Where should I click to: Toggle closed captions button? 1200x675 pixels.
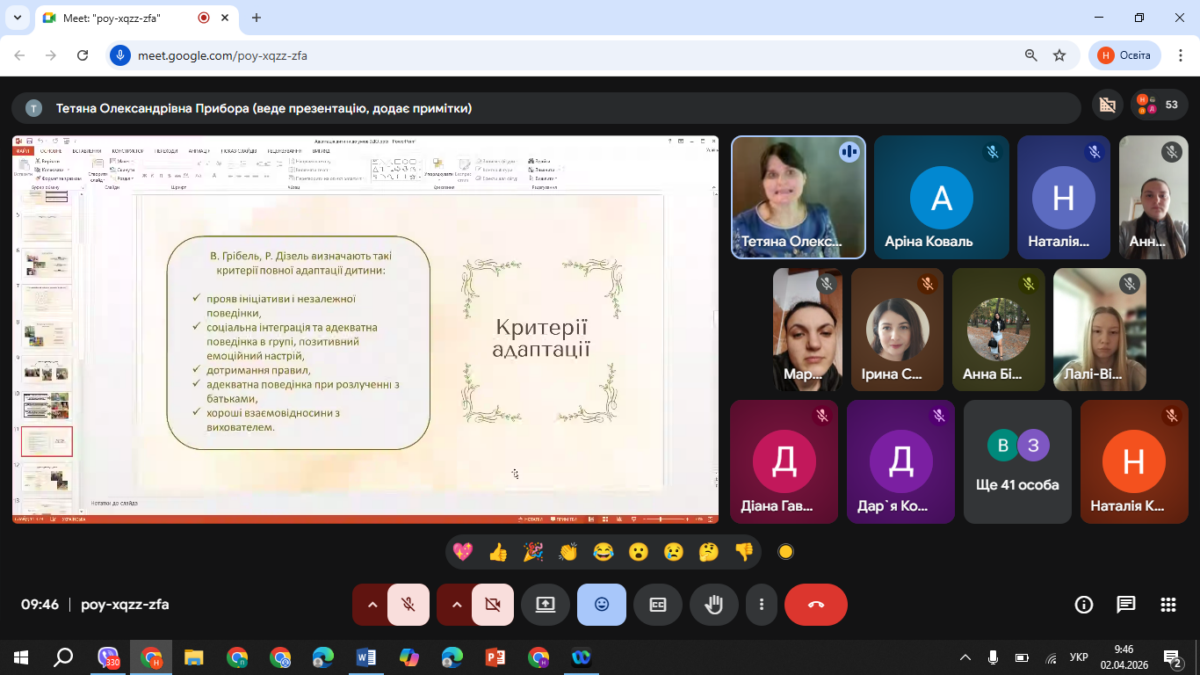click(x=658, y=604)
